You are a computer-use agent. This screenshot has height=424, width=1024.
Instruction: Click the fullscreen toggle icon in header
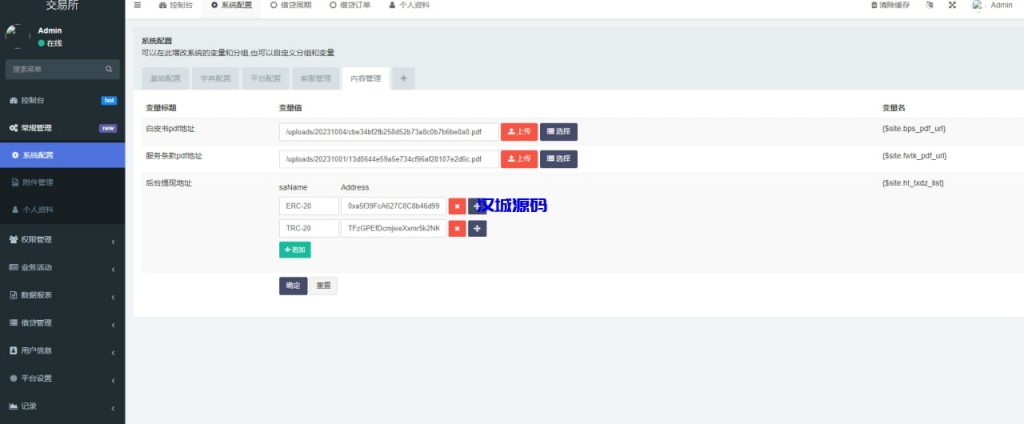pos(951,6)
